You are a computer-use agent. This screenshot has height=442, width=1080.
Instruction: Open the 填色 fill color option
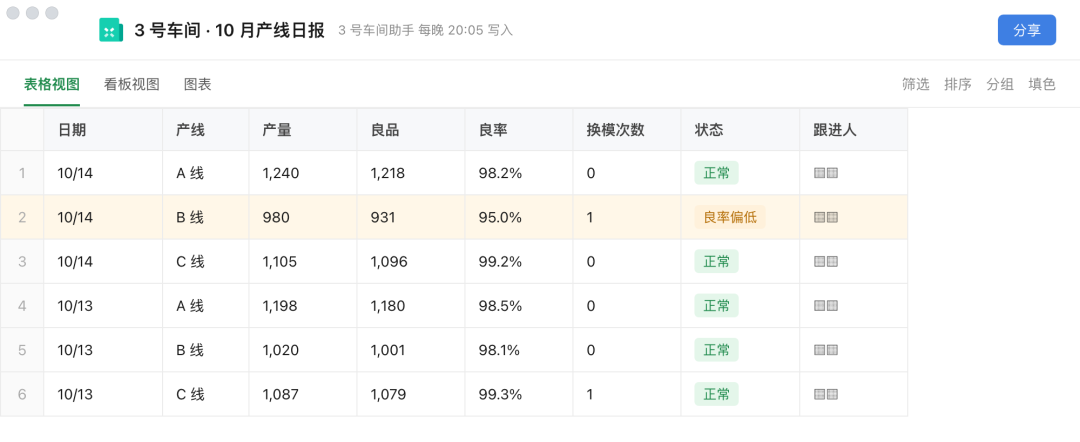tap(1041, 85)
